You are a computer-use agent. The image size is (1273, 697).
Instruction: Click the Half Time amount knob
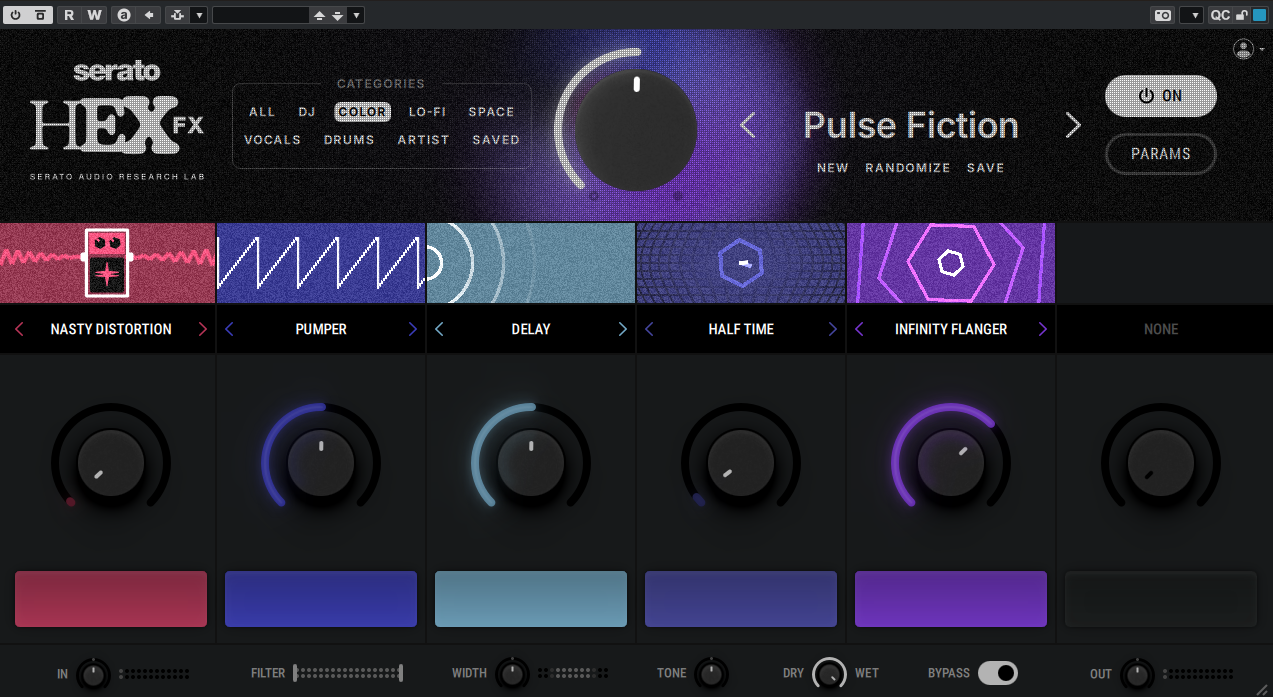(x=741, y=463)
